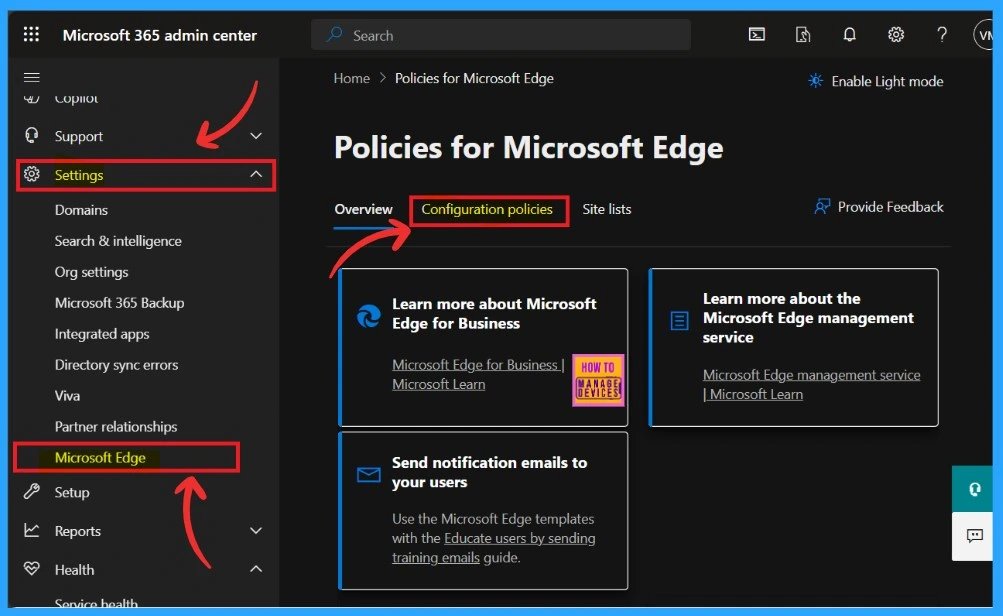Open Partner relationships
The height and width of the screenshot is (616, 1003).
coord(116,427)
